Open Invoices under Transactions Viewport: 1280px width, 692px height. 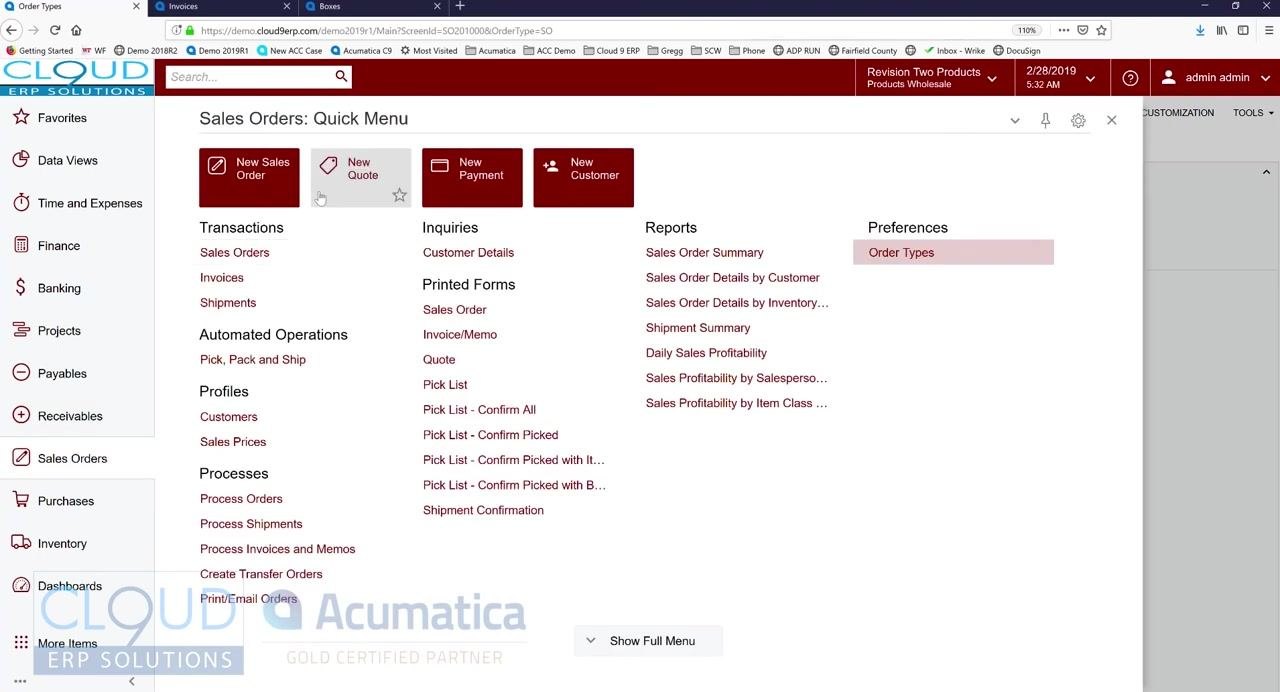tap(221, 278)
